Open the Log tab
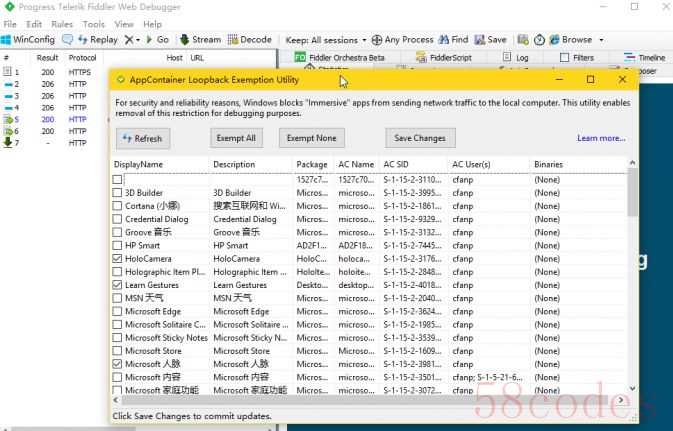 click(515, 58)
